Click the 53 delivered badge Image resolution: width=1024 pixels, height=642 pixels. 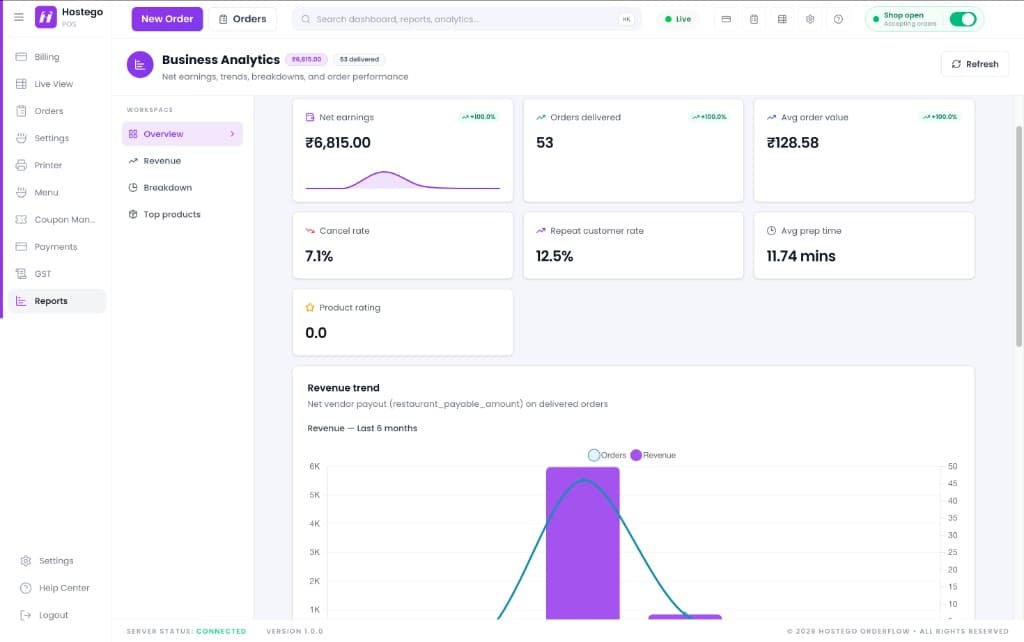click(359, 59)
